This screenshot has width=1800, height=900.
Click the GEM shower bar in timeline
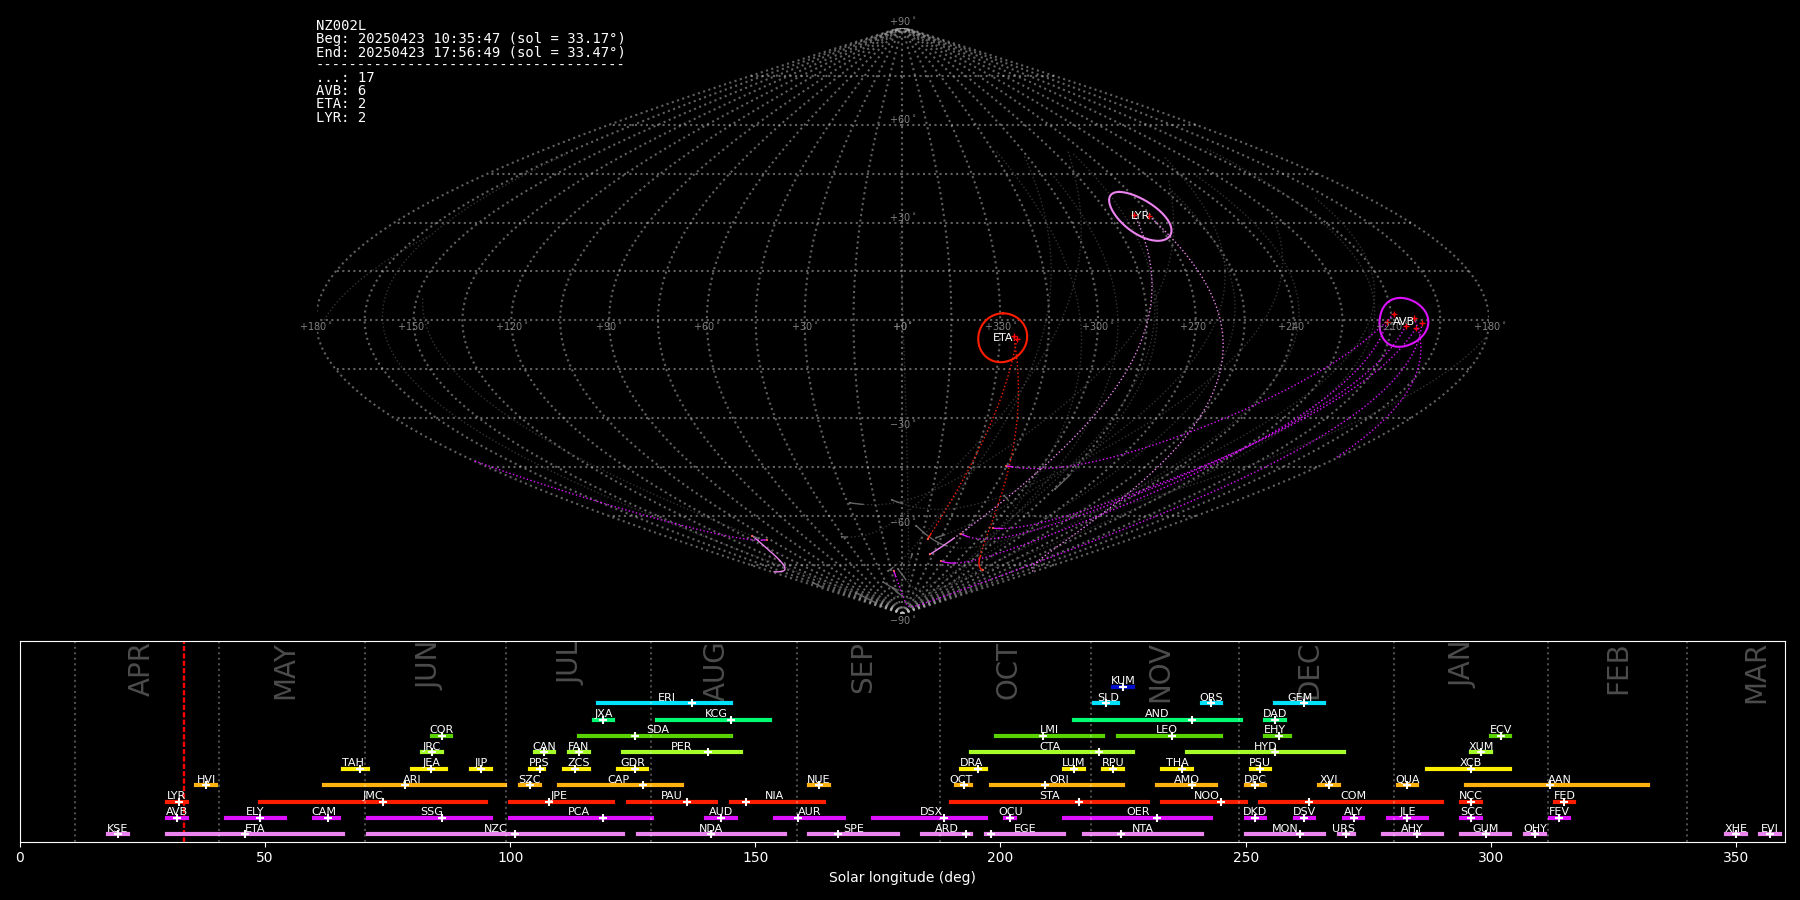[1299, 703]
